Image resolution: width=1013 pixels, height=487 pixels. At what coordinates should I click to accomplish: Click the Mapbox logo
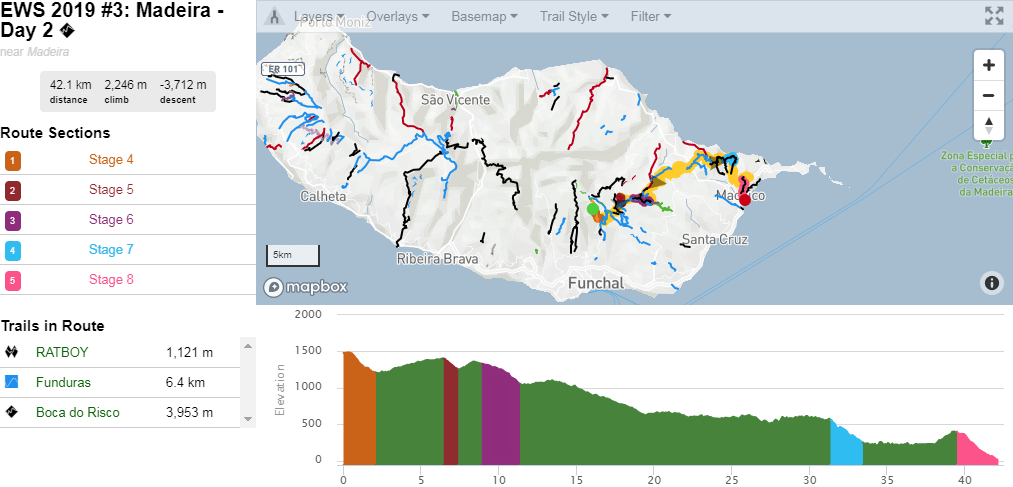pyautogui.click(x=307, y=287)
